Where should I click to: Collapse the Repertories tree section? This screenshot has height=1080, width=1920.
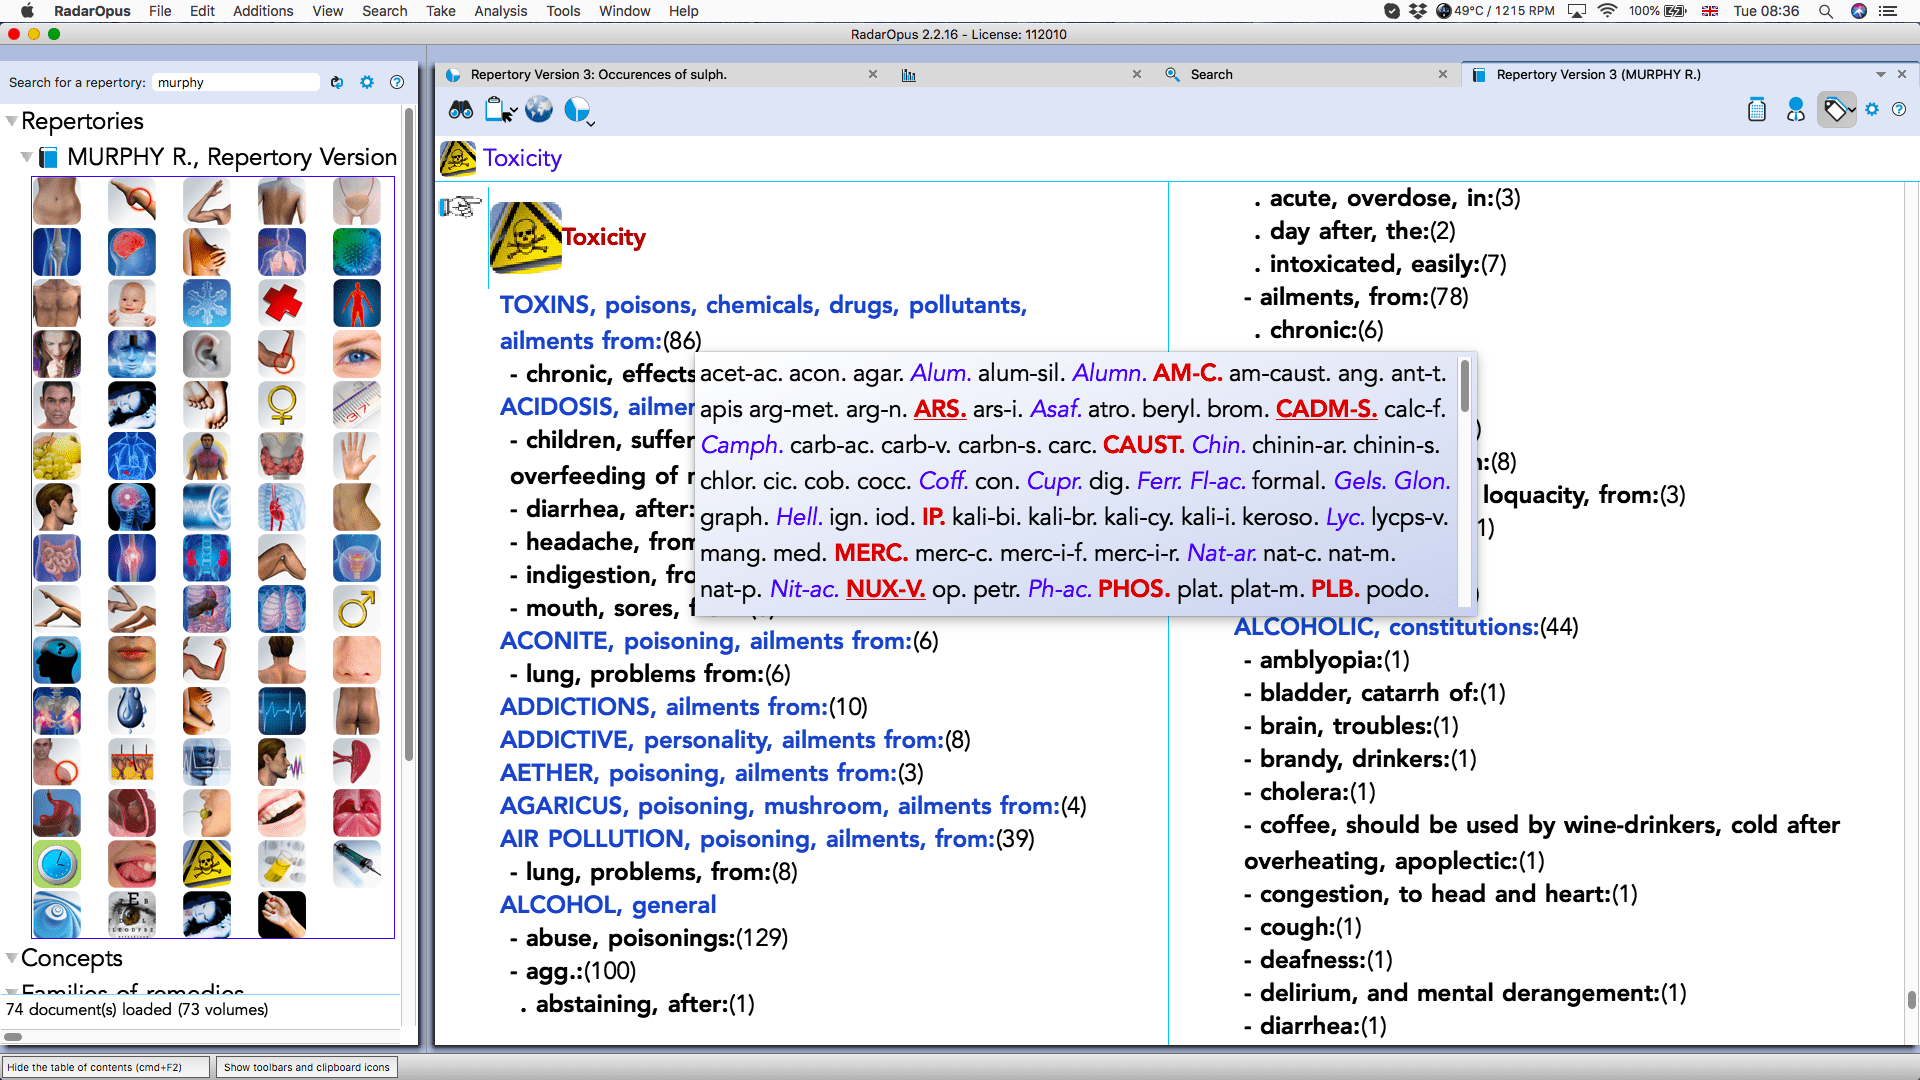pos(11,121)
